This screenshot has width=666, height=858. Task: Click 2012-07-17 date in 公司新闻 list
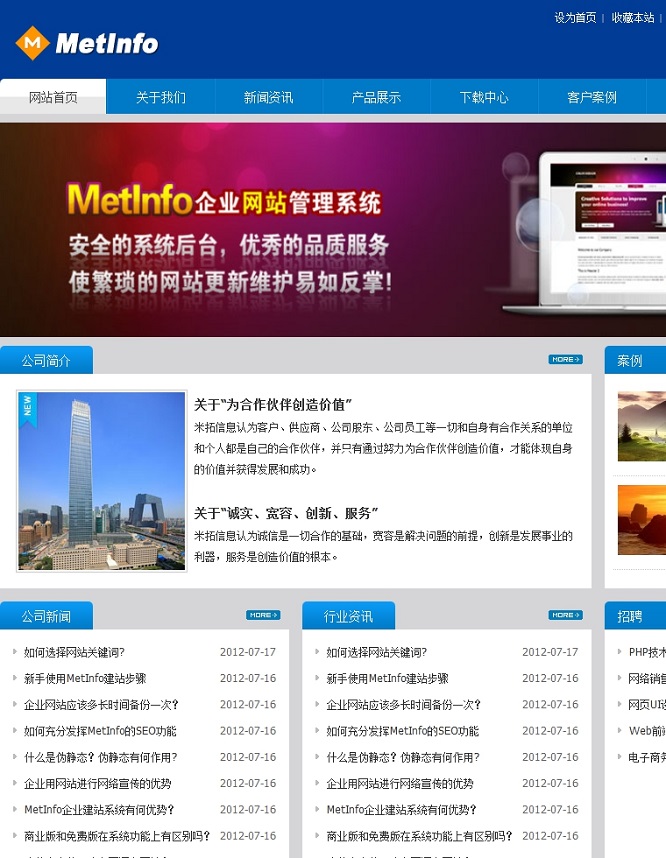(x=248, y=652)
